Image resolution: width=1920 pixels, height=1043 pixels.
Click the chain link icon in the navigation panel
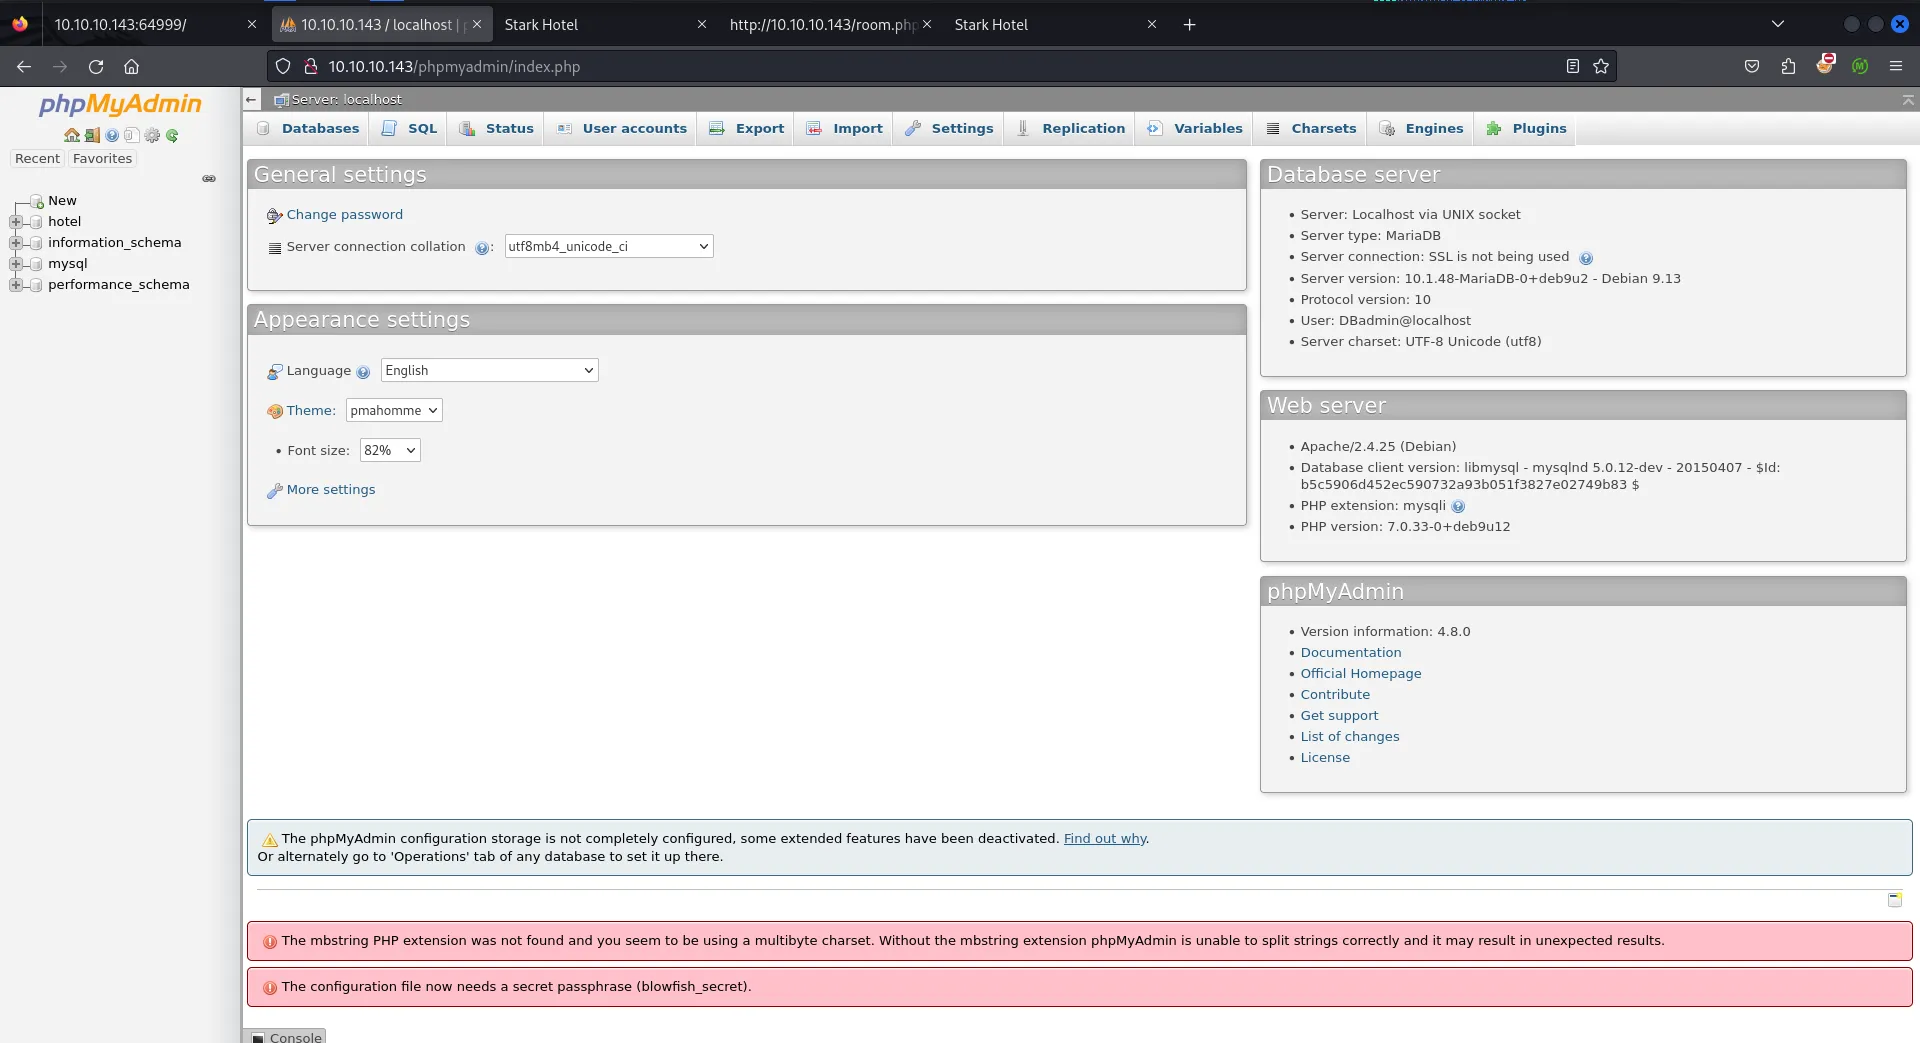[209, 179]
